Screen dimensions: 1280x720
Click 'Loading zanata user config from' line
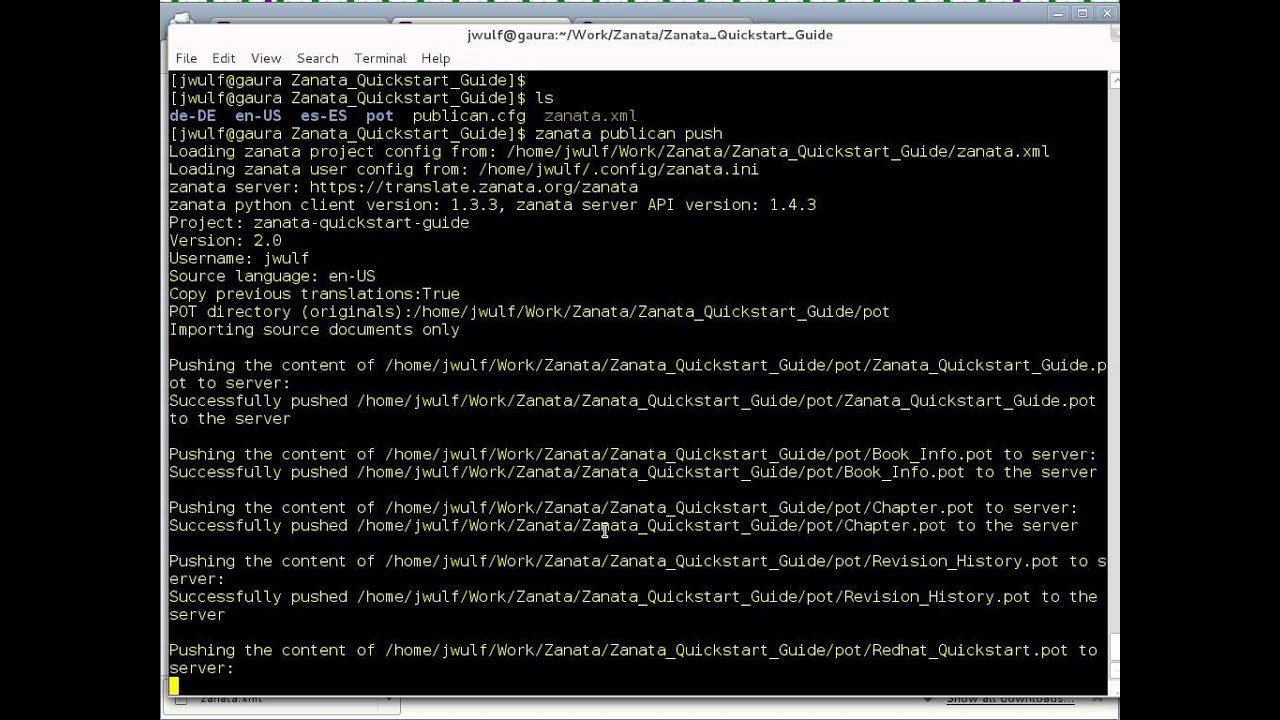coord(464,169)
